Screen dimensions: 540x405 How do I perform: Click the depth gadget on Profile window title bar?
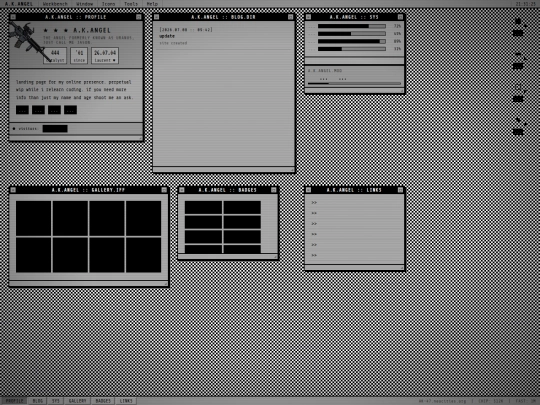pyautogui.click(x=138, y=17)
